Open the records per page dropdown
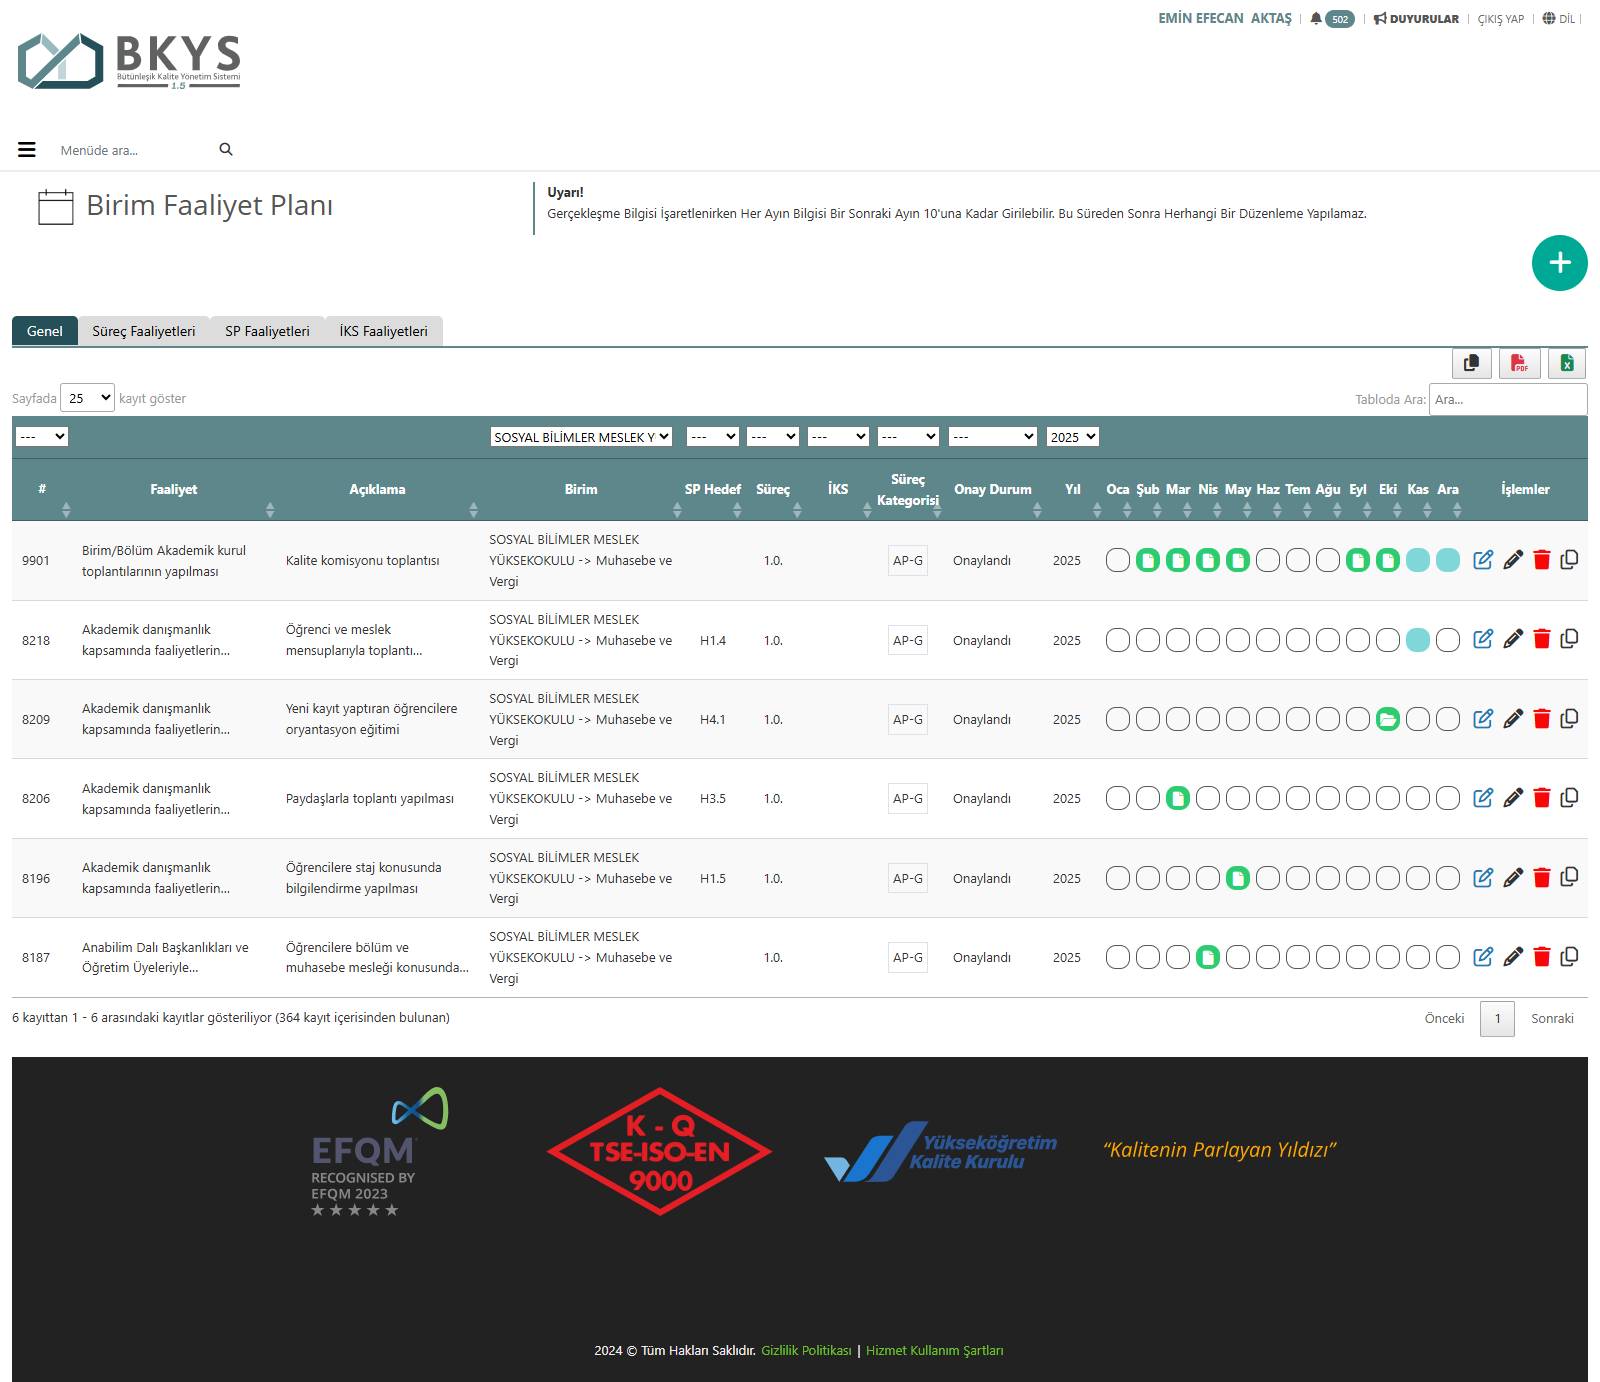The height and width of the screenshot is (1382, 1600). (x=88, y=398)
